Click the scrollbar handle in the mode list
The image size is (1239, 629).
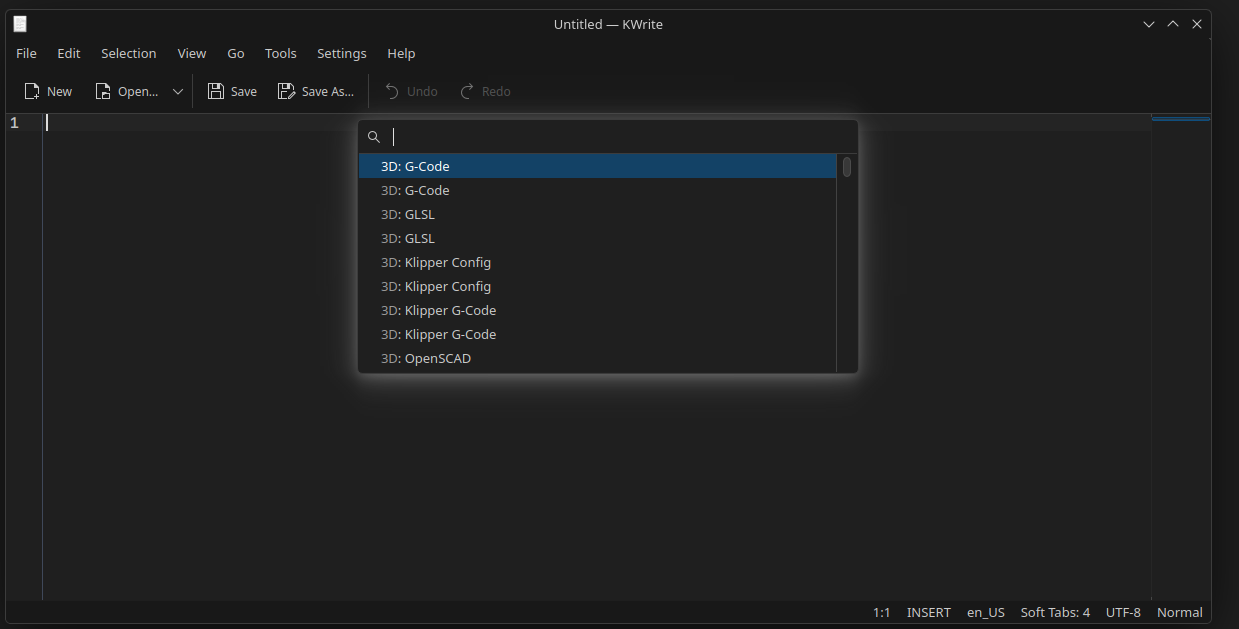pyautogui.click(x=847, y=167)
